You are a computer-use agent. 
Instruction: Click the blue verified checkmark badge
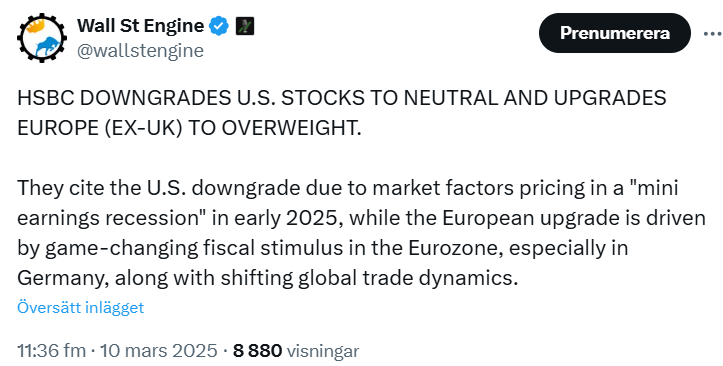click(219, 26)
